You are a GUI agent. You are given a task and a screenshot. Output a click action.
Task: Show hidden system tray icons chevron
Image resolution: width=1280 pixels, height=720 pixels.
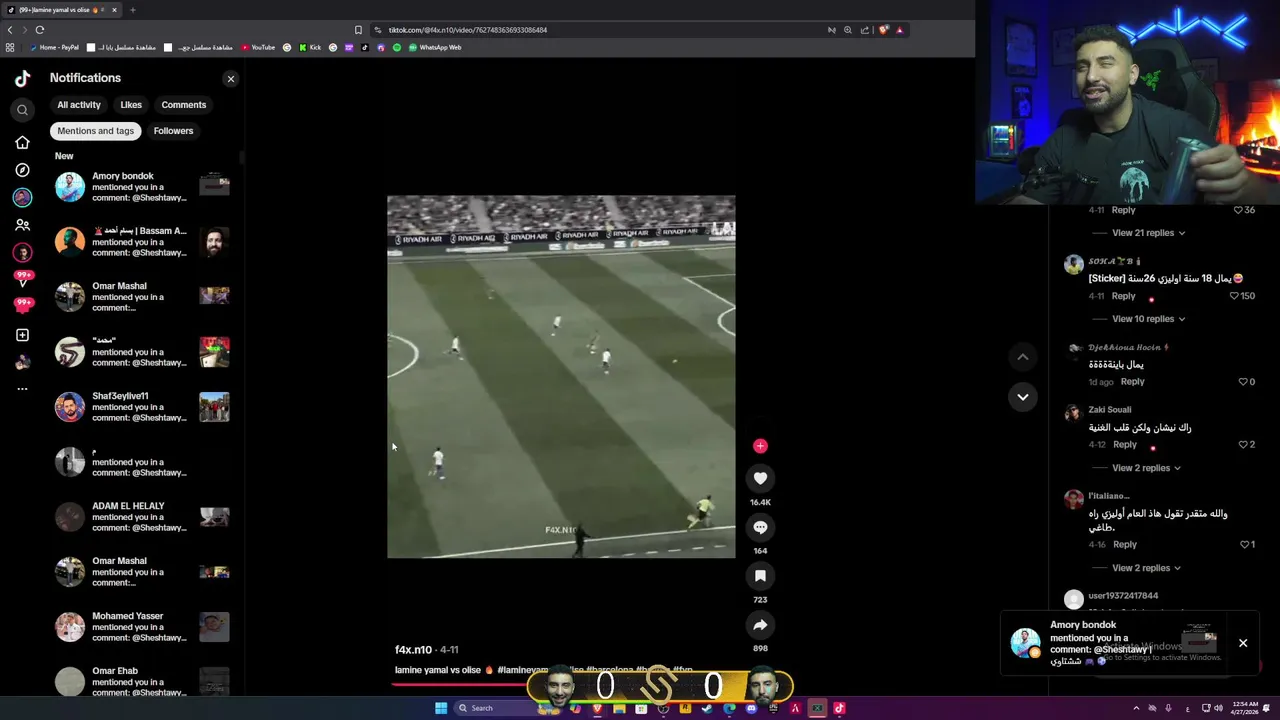click(x=1136, y=708)
